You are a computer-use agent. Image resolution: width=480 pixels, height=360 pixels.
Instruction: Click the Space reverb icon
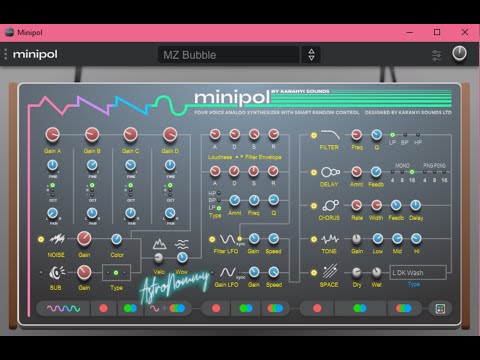[330, 271]
